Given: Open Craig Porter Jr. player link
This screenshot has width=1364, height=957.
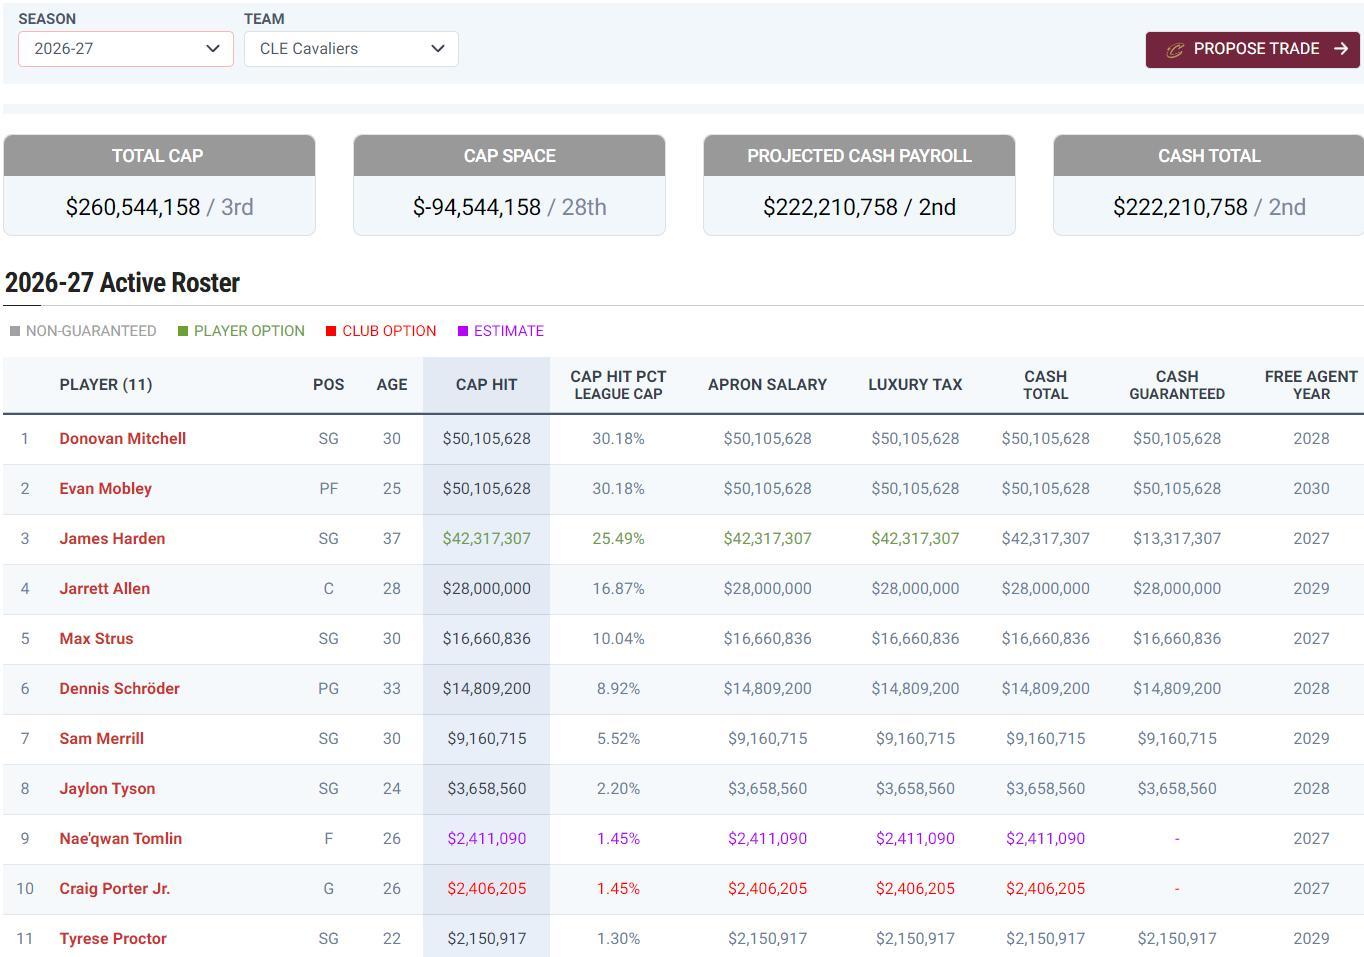Looking at the screenshot, I should pyautogui.click(x=114, y=889).
